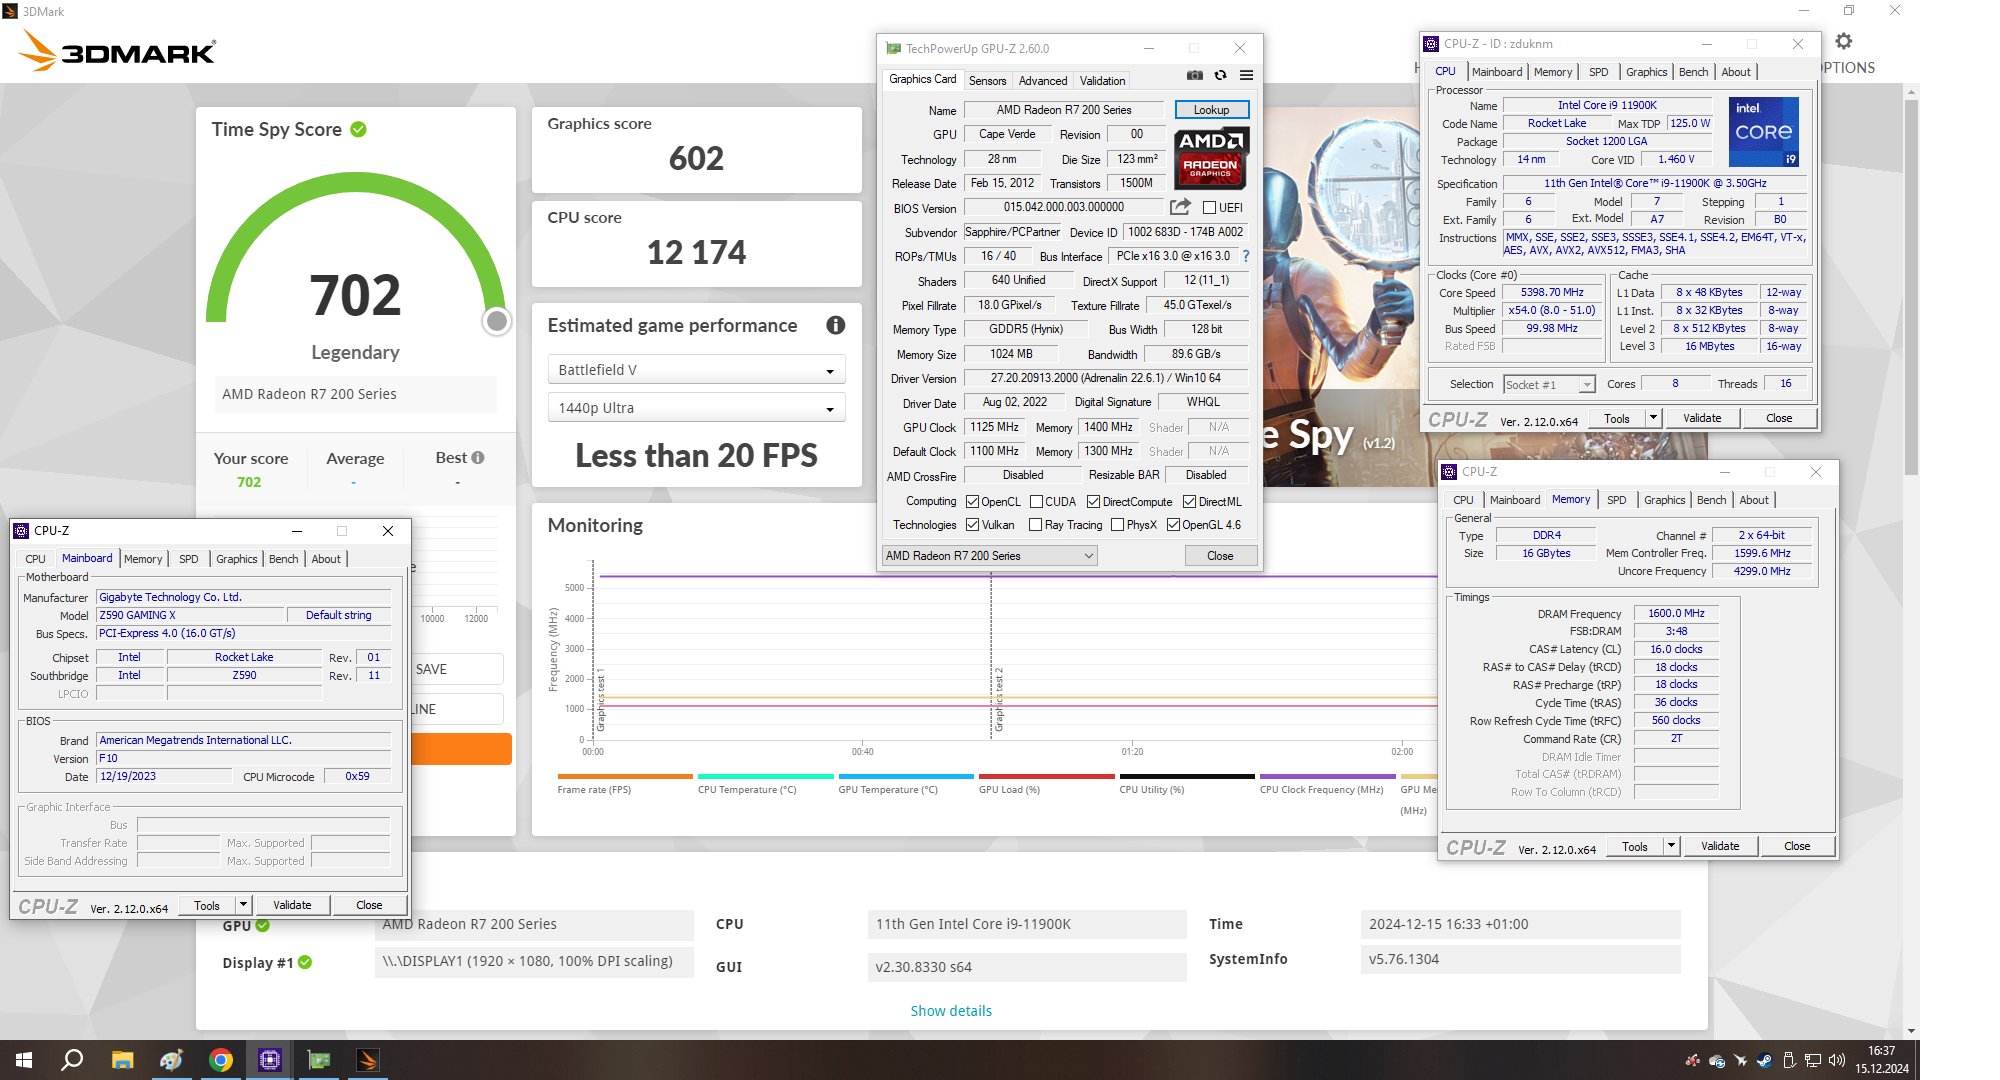Viewport: 2000px width, 1080px height.
Task: Toggle the PhysX checkbox
Action: point(1117,525)
